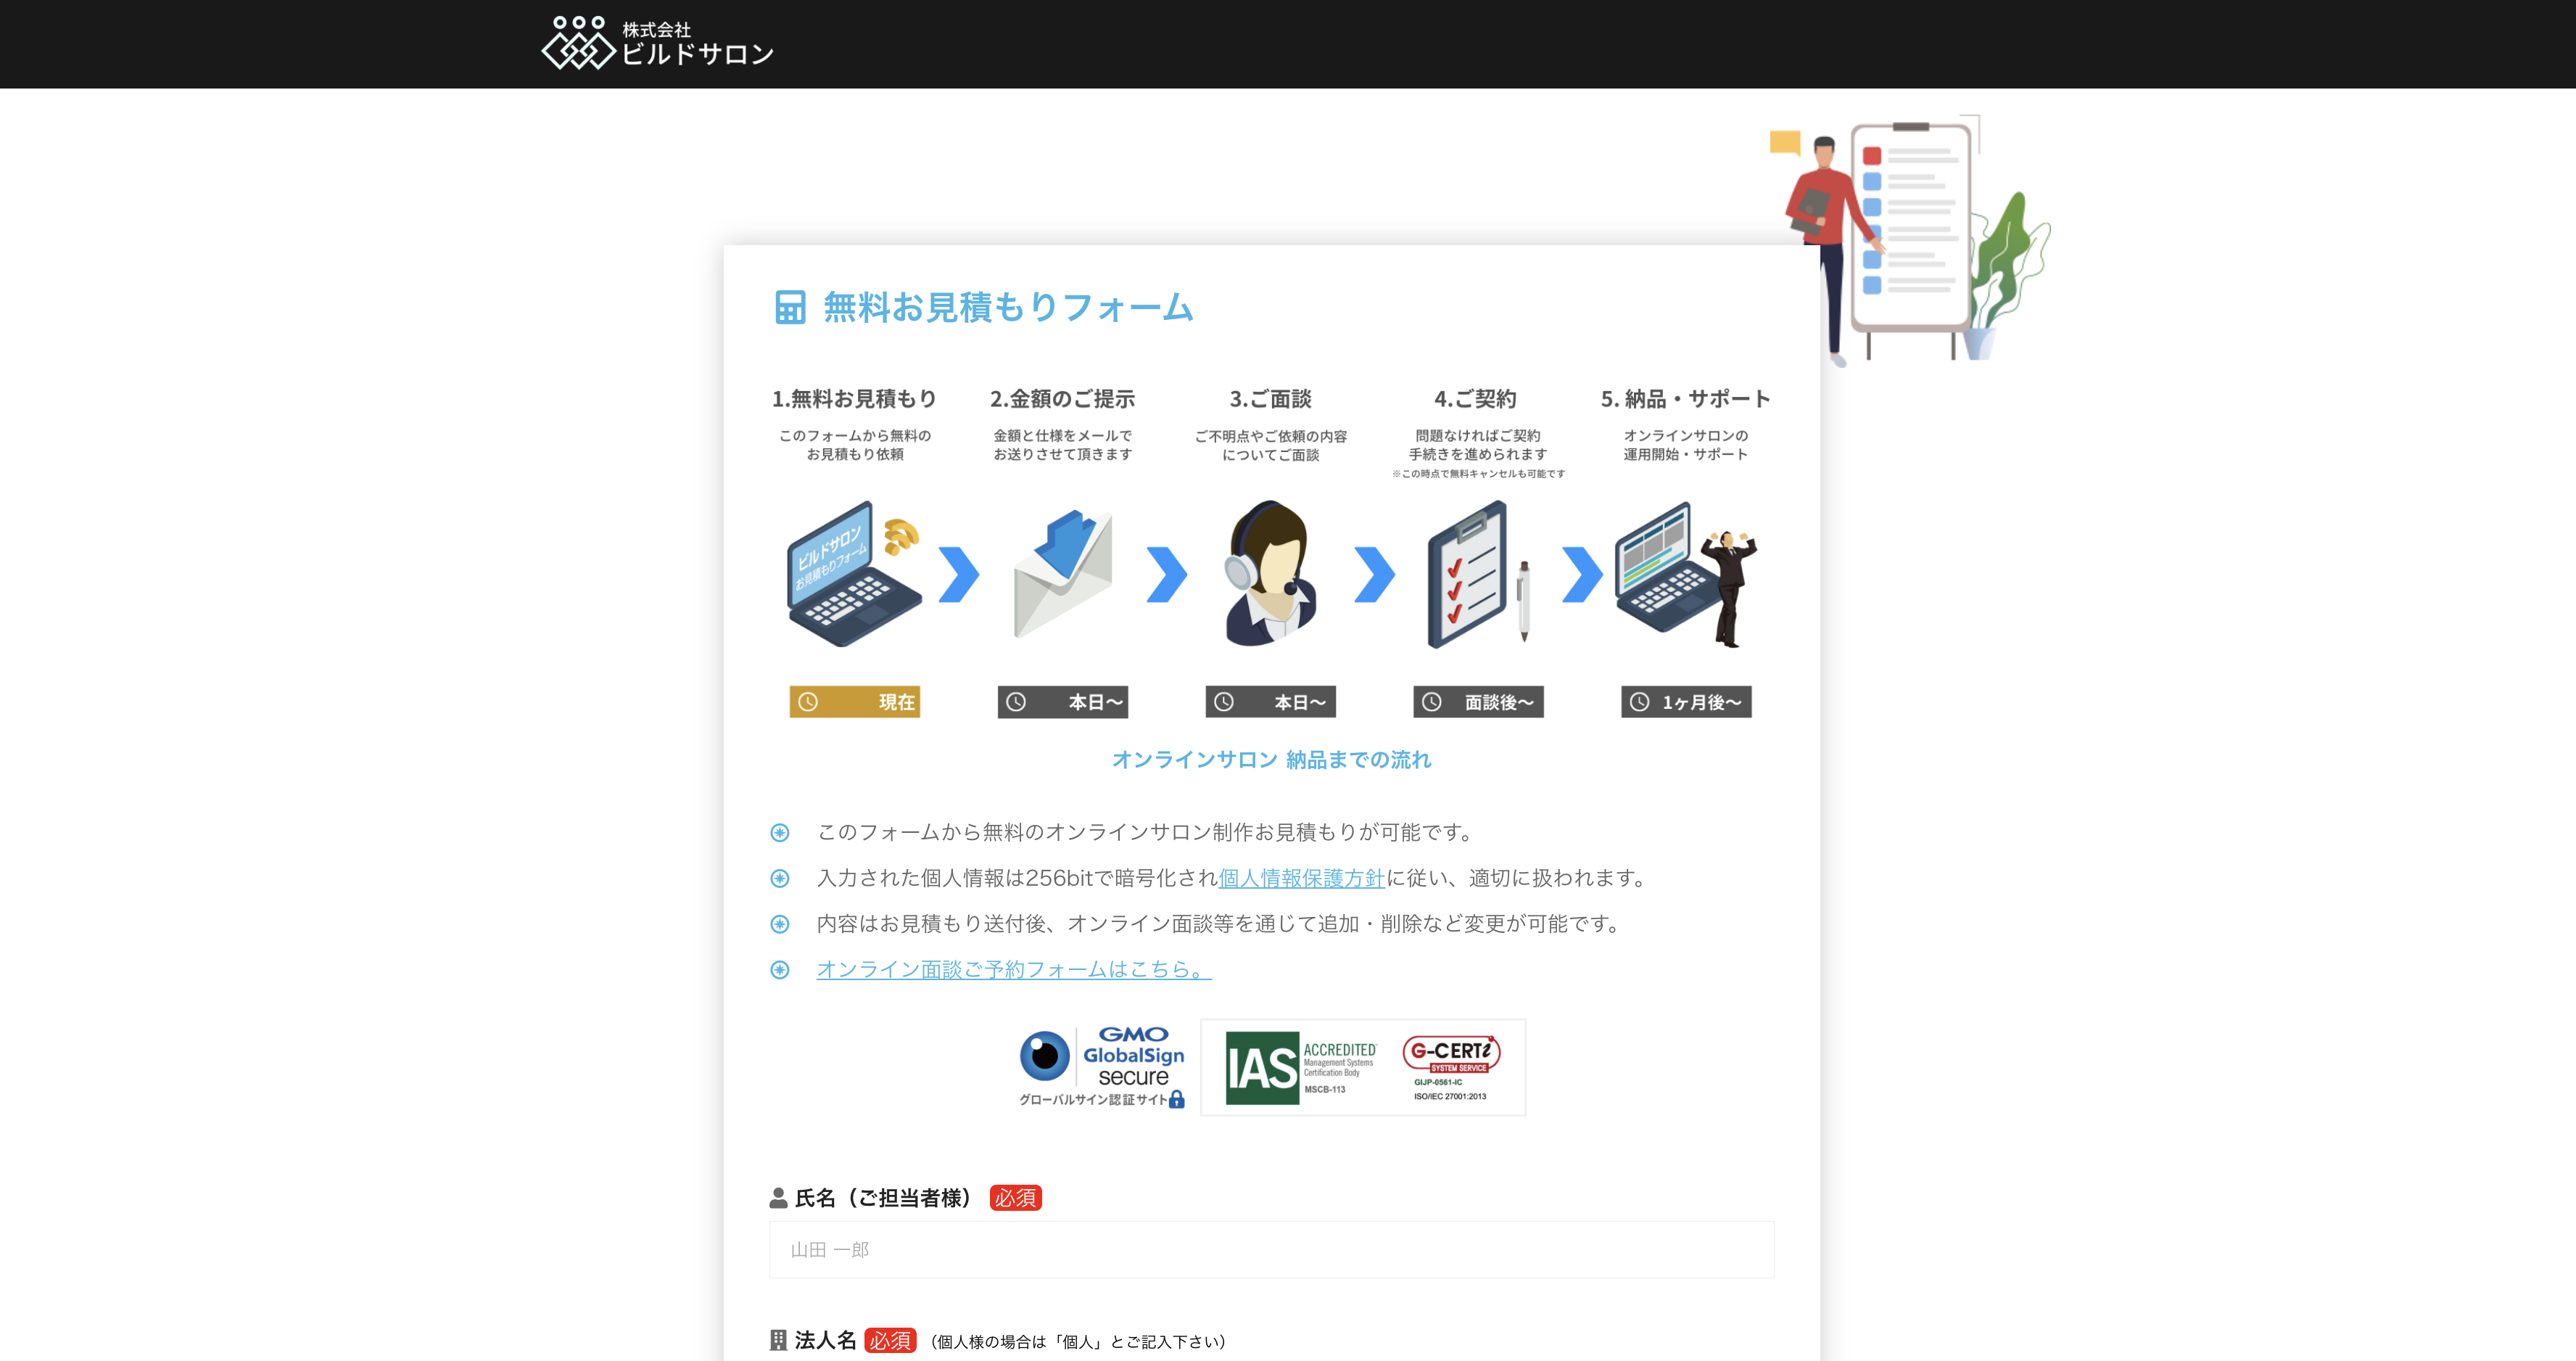Click the clipboard checklist icon under 4.ご契約
Viewport: 2576px width, 1361px height.
pos(1468,575)
